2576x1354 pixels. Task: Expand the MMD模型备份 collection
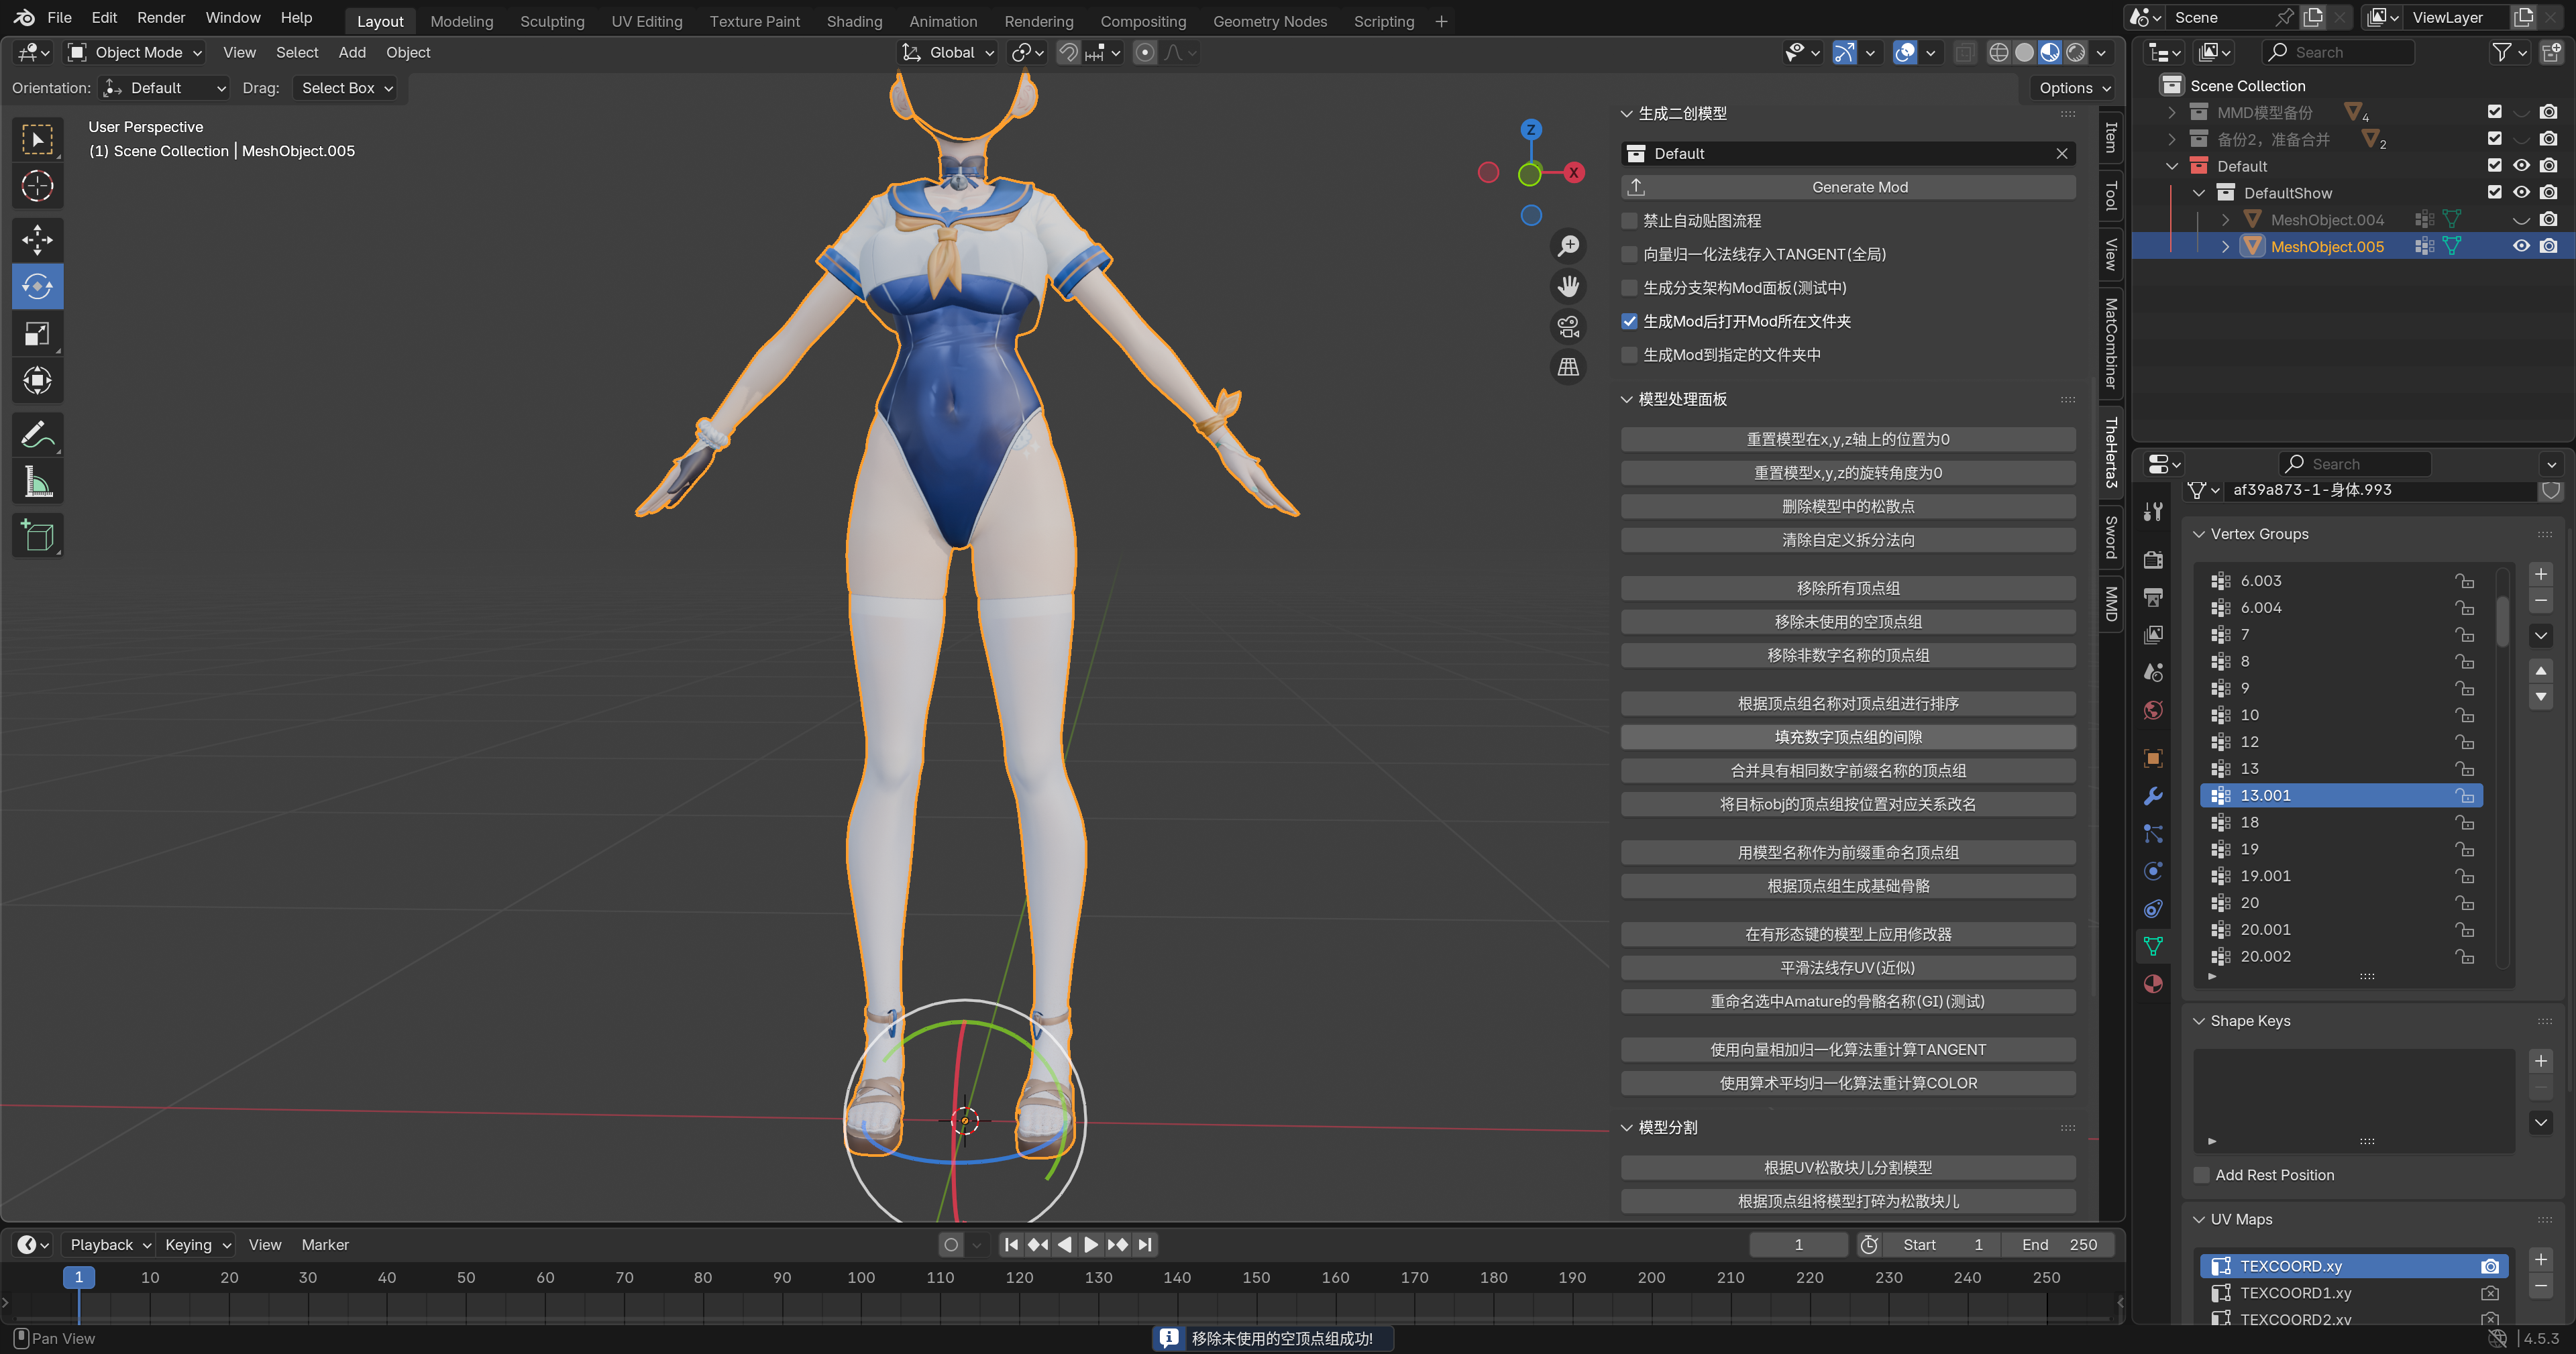point(2172,112)
